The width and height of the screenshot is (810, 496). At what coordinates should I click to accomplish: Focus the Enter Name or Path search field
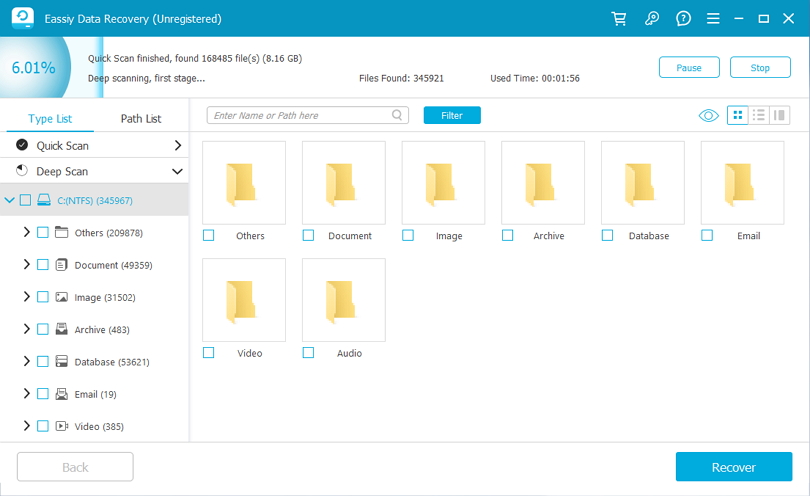(x=307, y=115)
